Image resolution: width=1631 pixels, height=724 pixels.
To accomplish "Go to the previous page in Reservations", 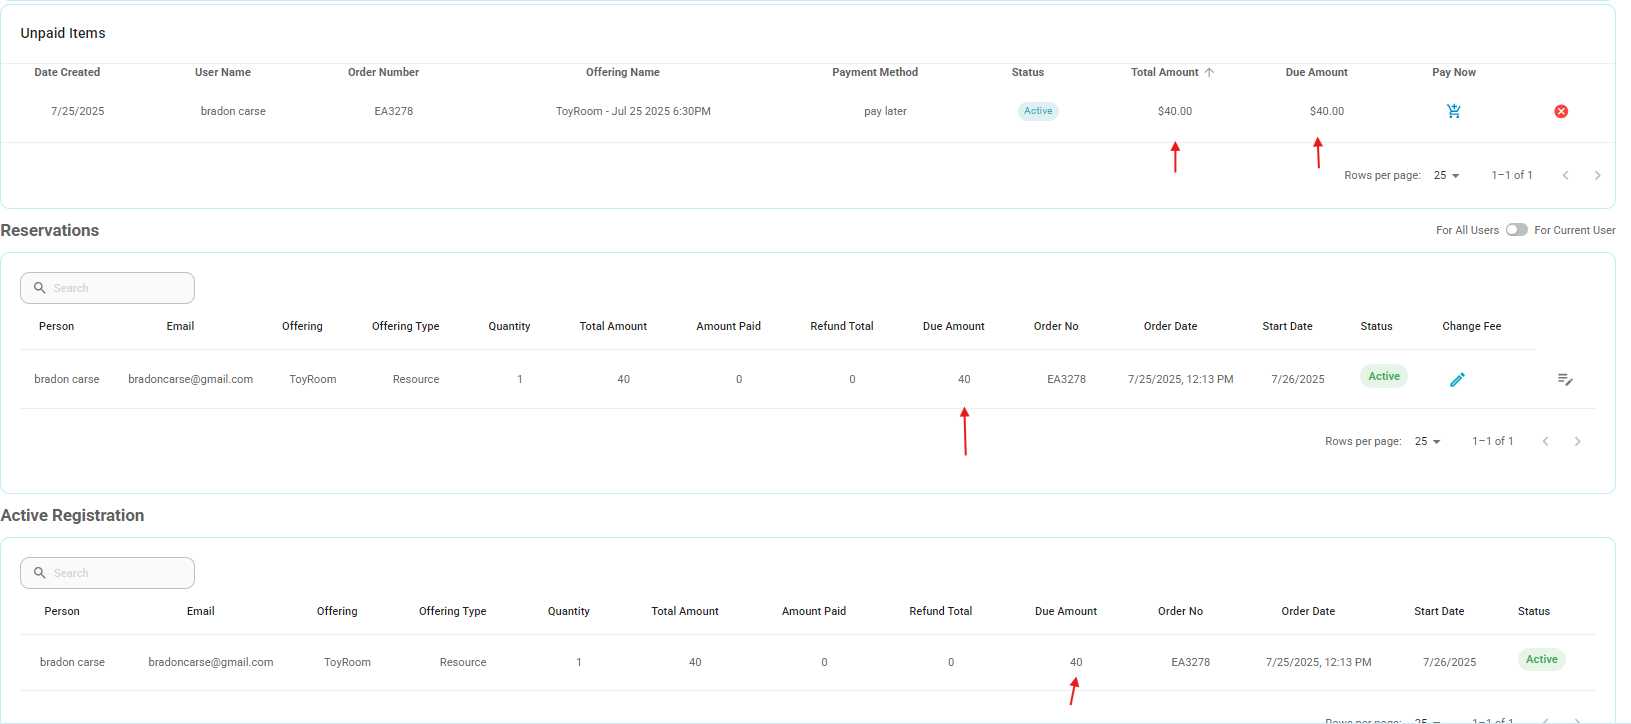I will (x=1545, y=441).
